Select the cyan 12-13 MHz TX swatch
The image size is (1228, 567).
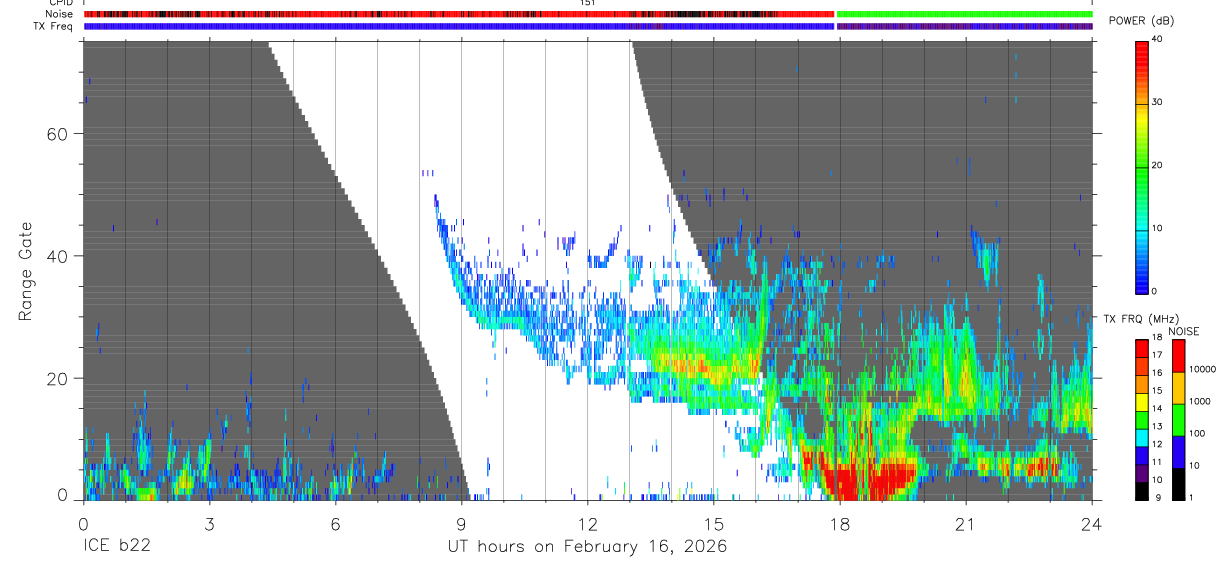tap(1141, 438)
